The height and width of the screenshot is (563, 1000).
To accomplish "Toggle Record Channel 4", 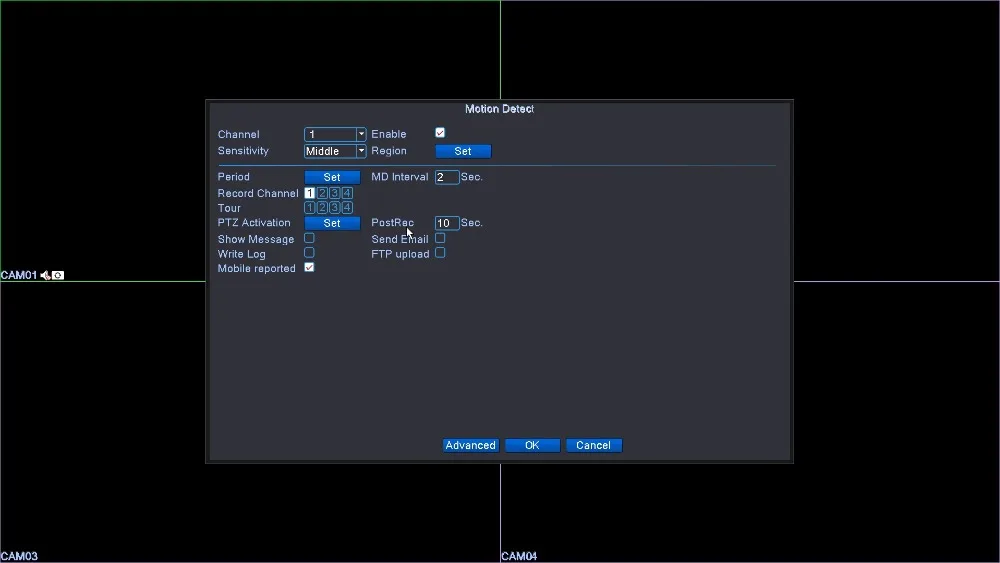I will [x=347, y=193].
